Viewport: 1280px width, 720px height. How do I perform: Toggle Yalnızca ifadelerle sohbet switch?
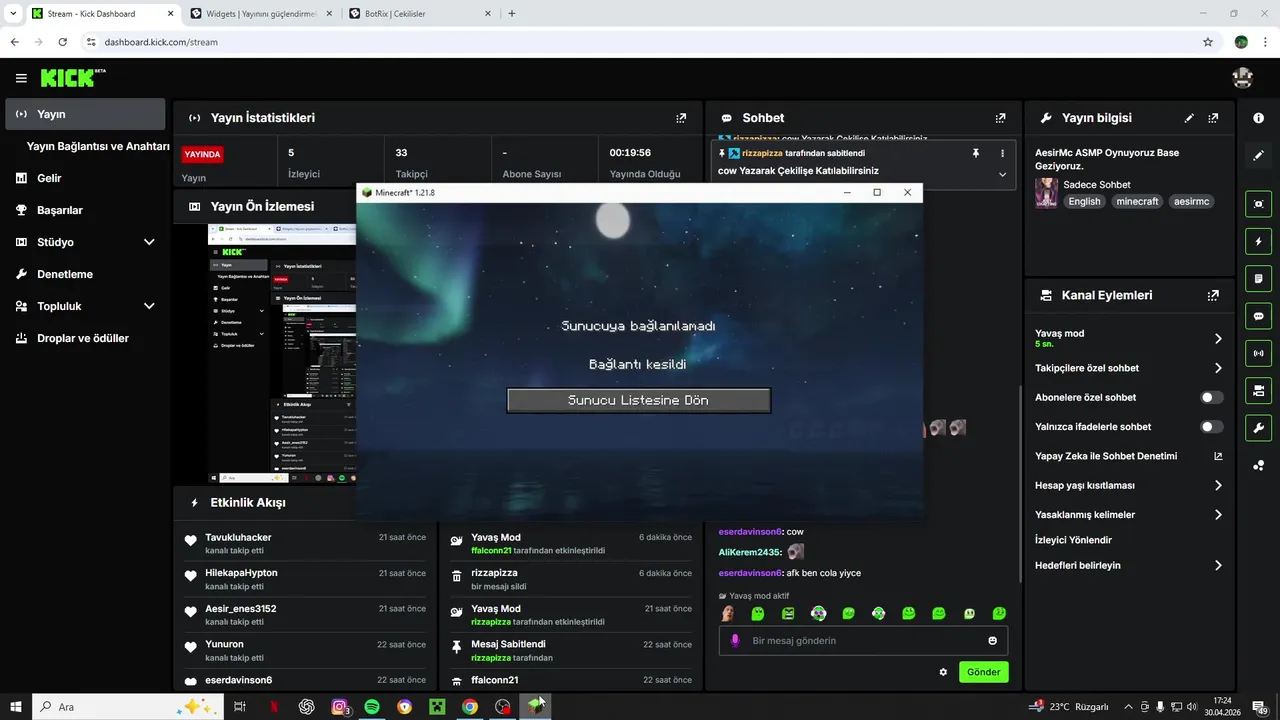pyautogui.click(x=1212, y=427)
